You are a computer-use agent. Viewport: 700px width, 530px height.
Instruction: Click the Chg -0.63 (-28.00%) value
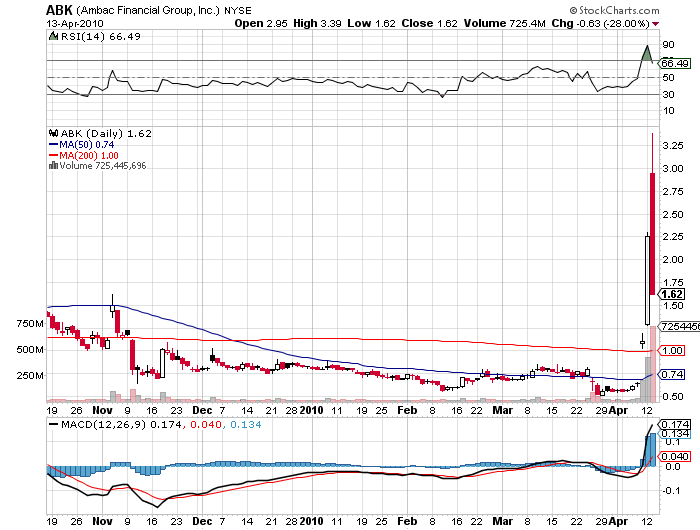(x=600, y=23)
